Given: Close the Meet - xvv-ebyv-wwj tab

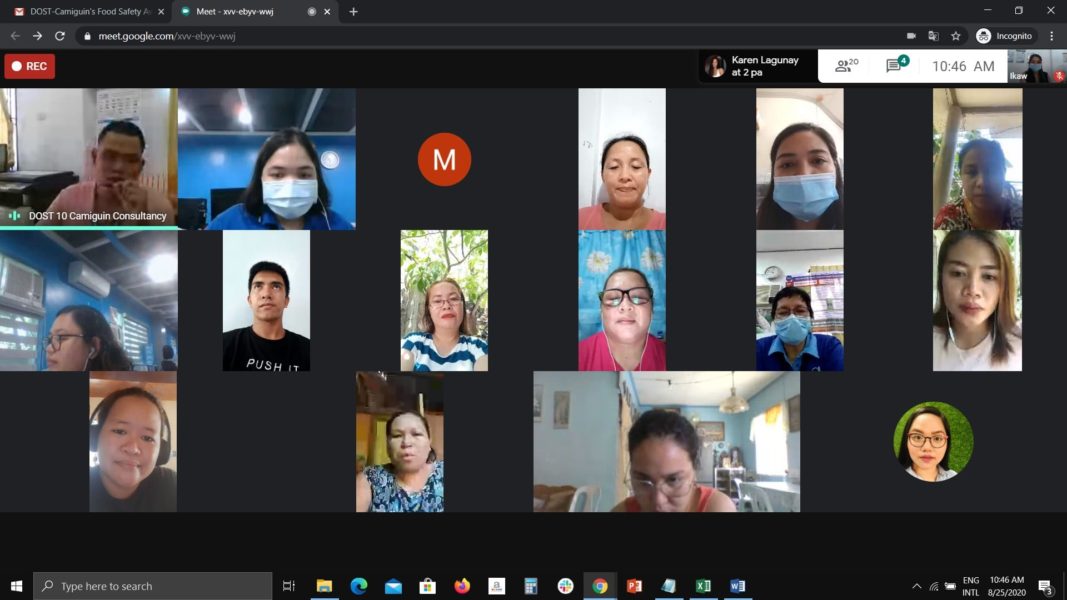Looking at the screenshot, I should [327, 12].
